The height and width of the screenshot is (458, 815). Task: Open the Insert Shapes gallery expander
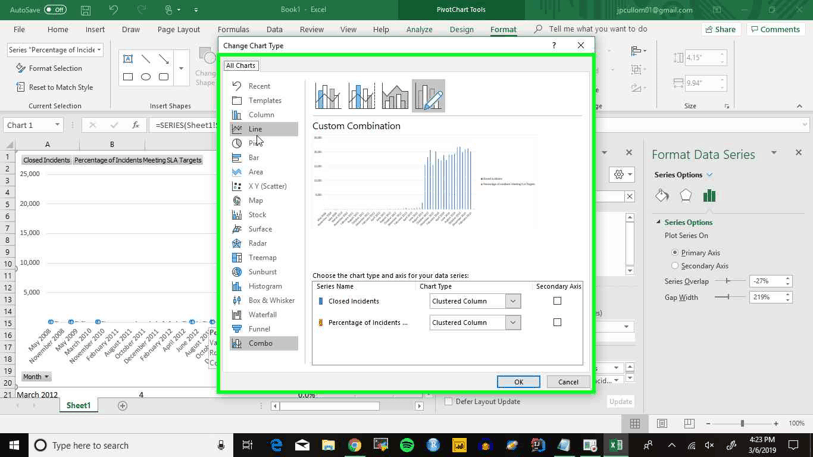pyautogui.click(x=181, y=68)
